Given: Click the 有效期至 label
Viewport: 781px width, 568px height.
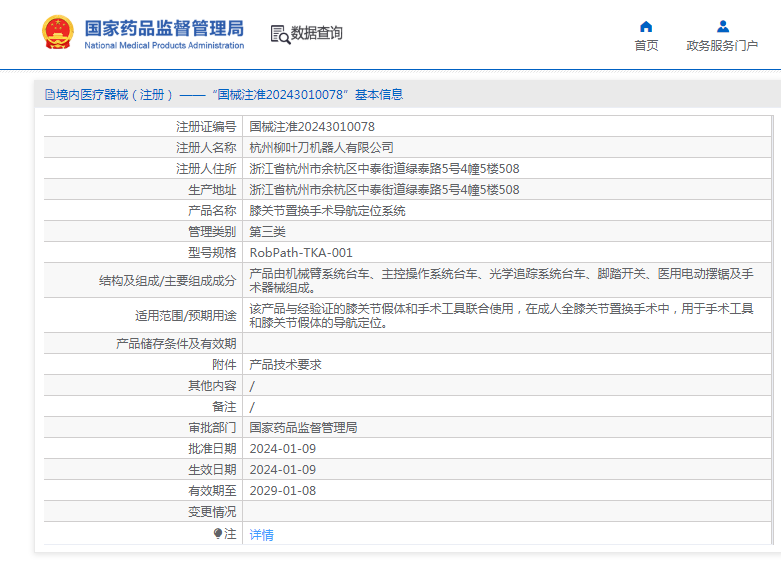Looking at the screenshot, I should 212,491.
